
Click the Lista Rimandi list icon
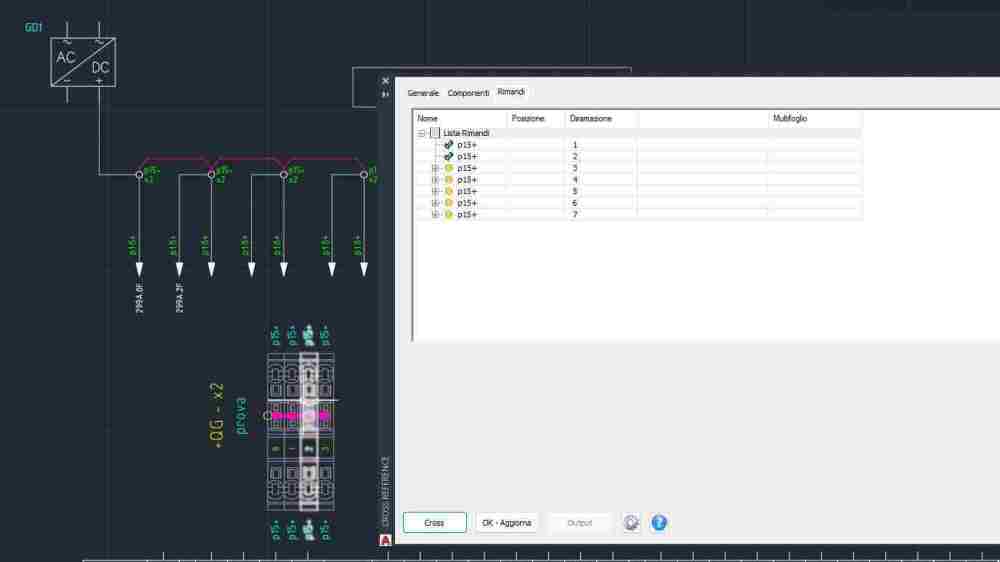click(435, 133)
